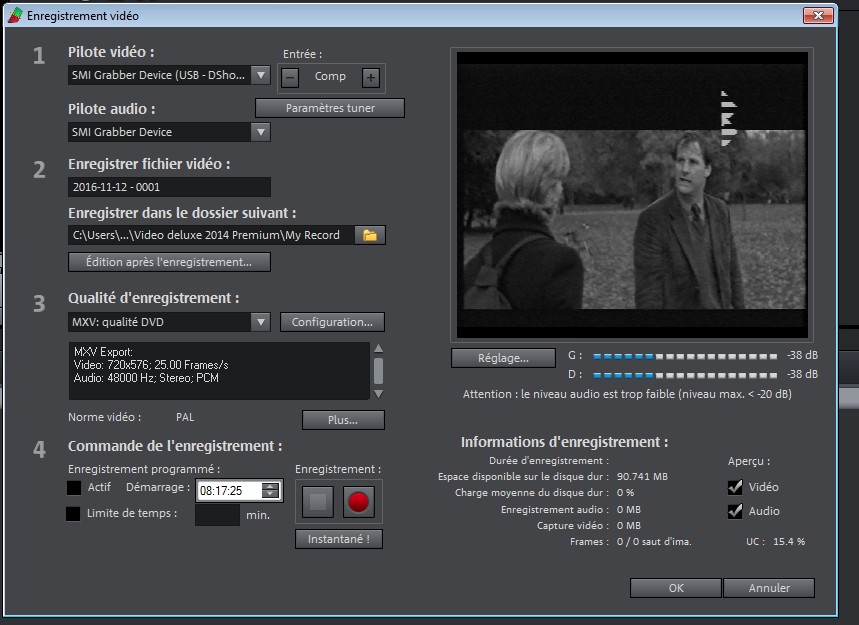This screenshot has height=625, width=859.
Task: Click the application icon in the title bar
Action: click(15, 15)
